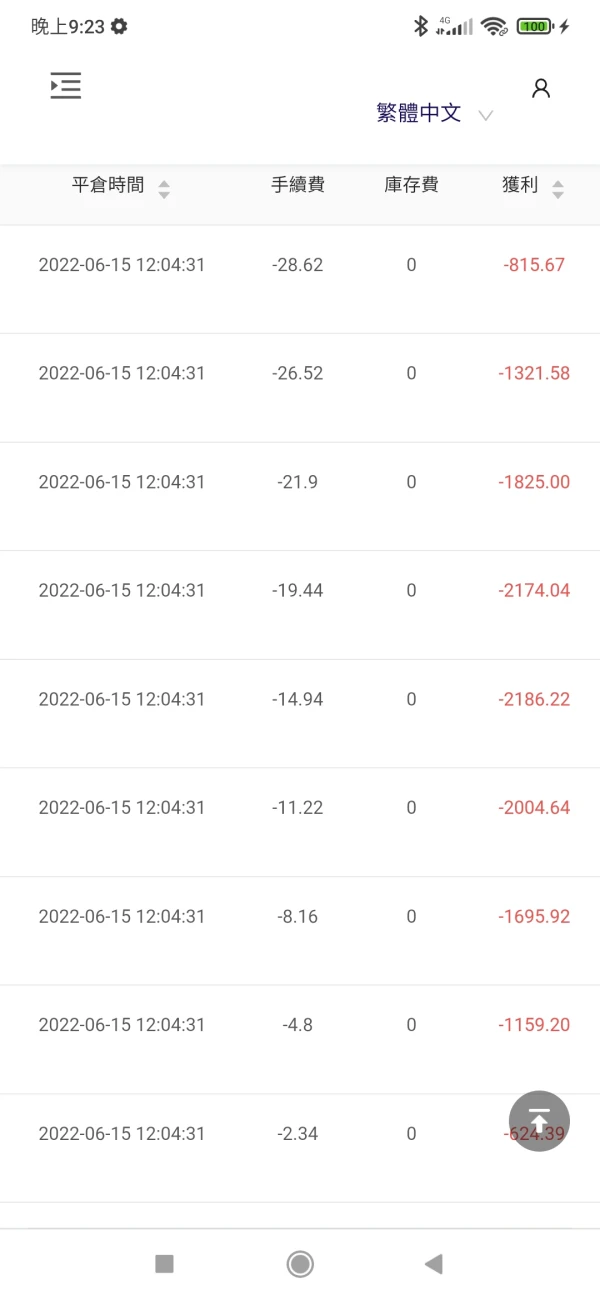Select the row with fee -11.22
The width and height of the screenshot is (600, 1300).
298,808
